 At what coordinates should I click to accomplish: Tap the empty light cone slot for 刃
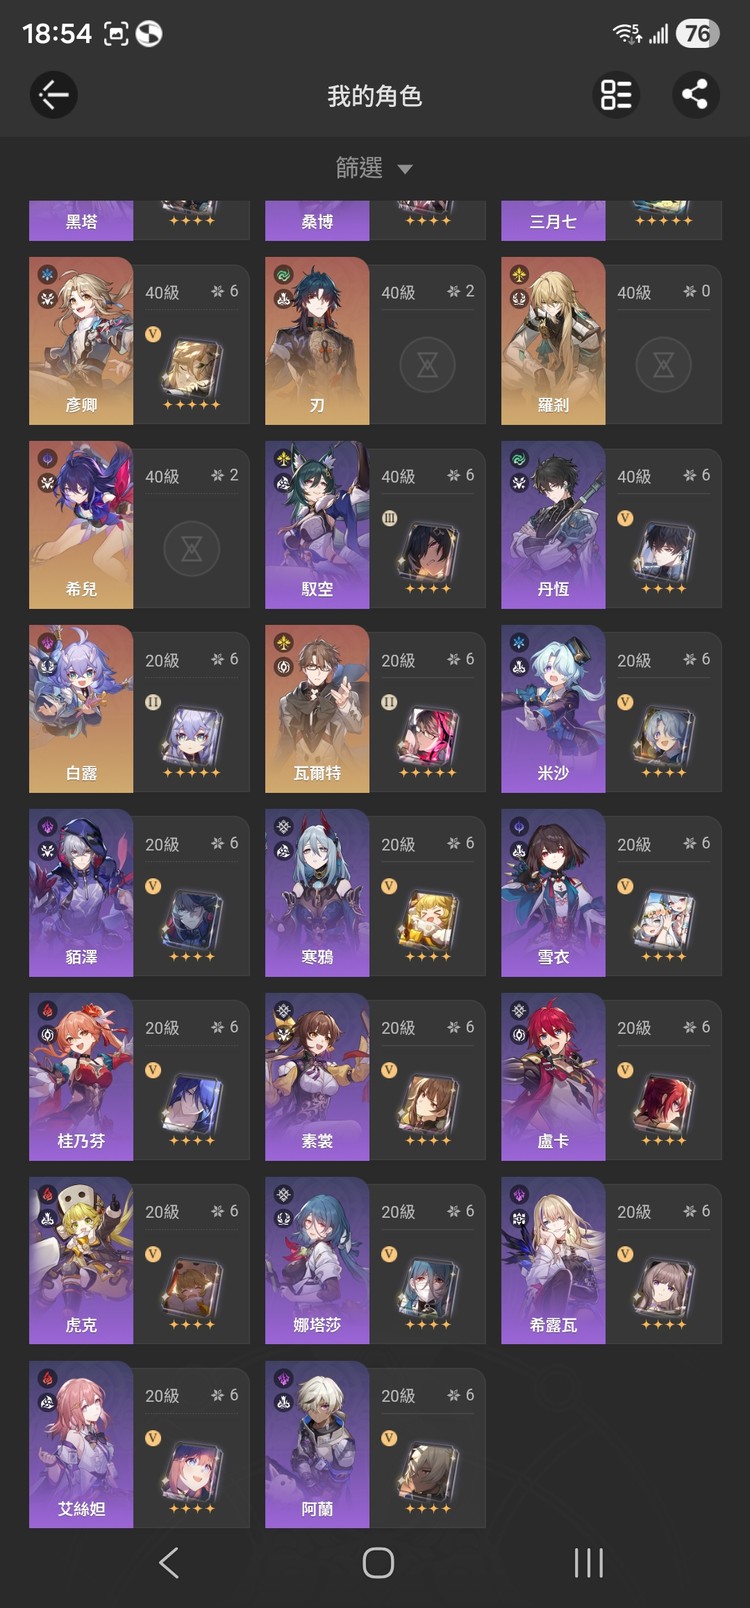pos(427,365)
